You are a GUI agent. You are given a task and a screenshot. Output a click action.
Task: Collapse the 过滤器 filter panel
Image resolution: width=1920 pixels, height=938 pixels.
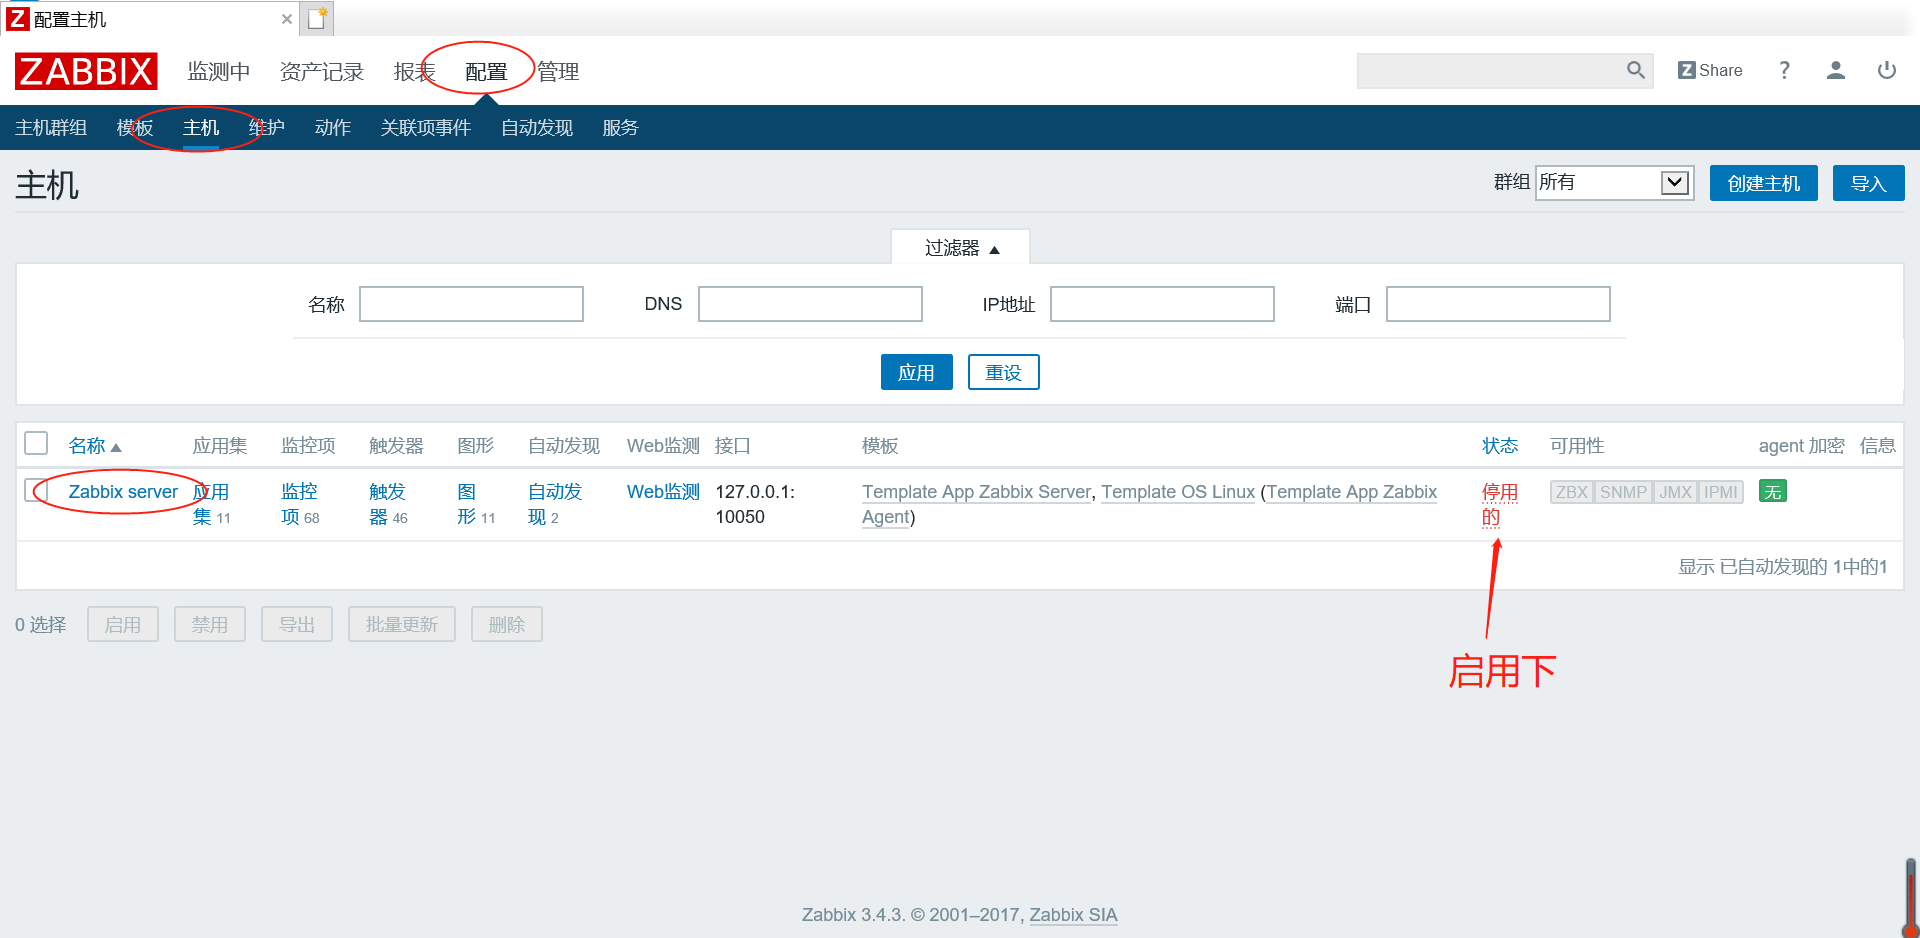click(960, 248)
